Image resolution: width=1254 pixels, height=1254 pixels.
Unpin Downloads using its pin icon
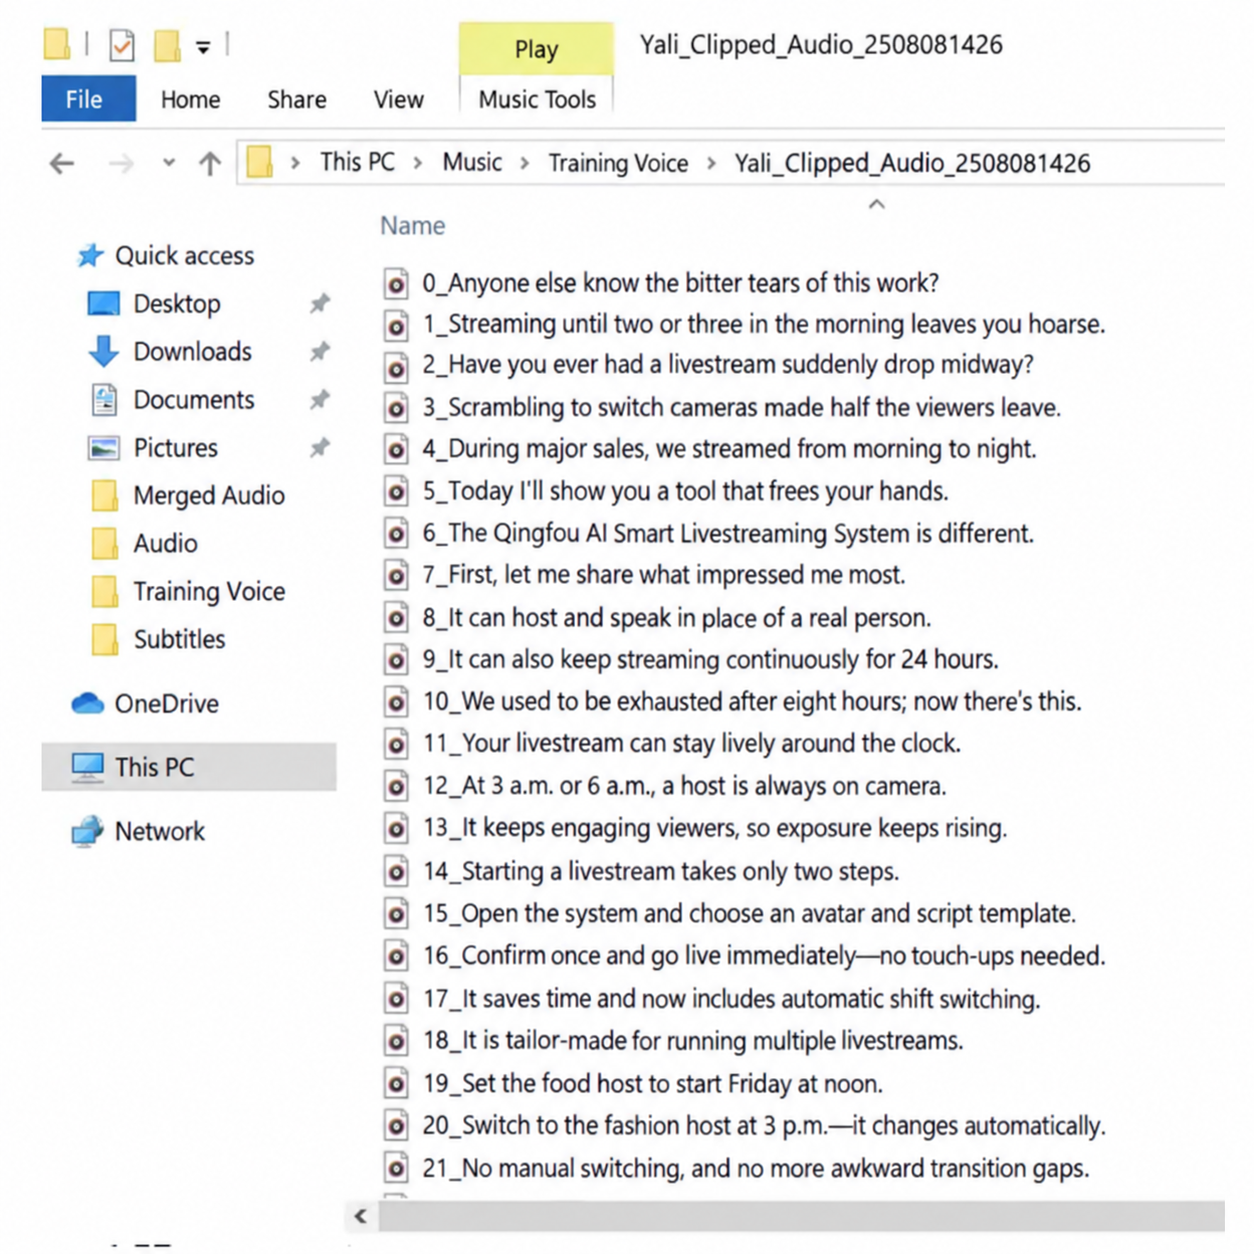[x=319, y=351]
